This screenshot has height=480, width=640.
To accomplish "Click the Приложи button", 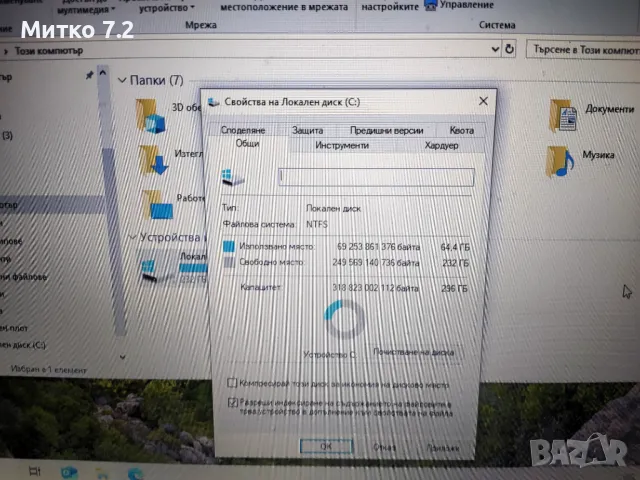I will 442,448.
